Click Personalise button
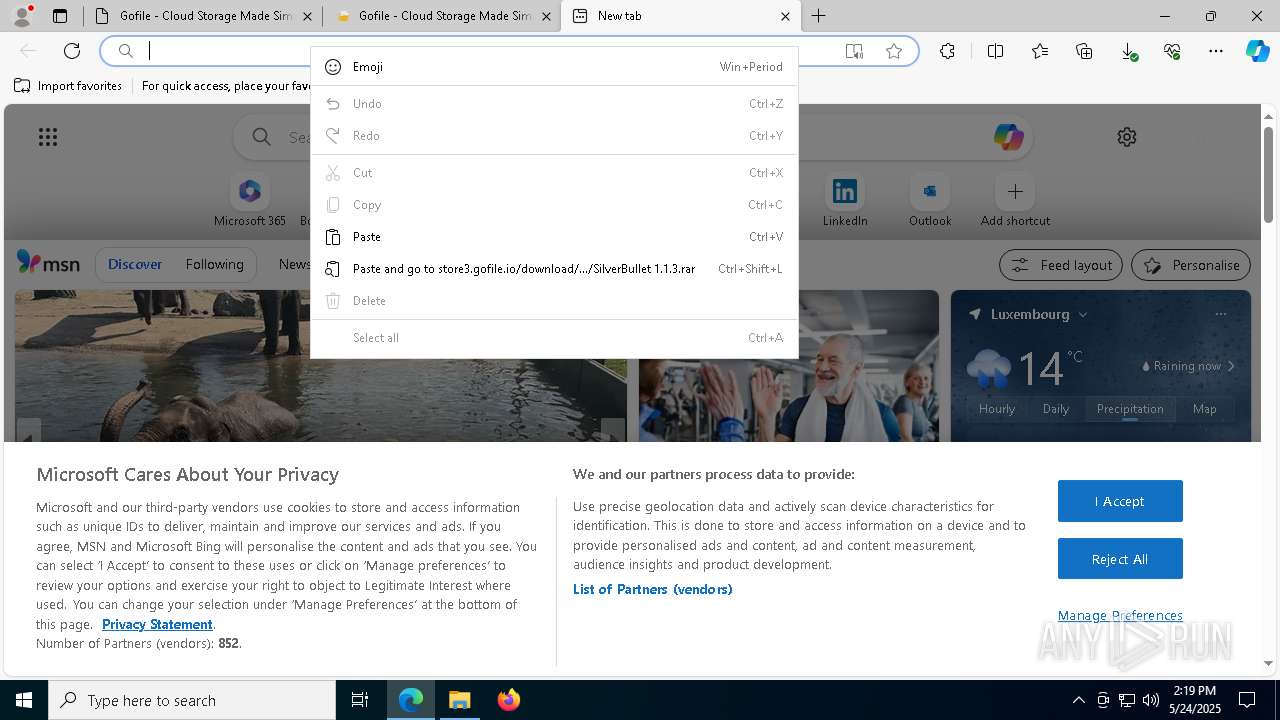Screen dimensions: 1280x720 1191,265
